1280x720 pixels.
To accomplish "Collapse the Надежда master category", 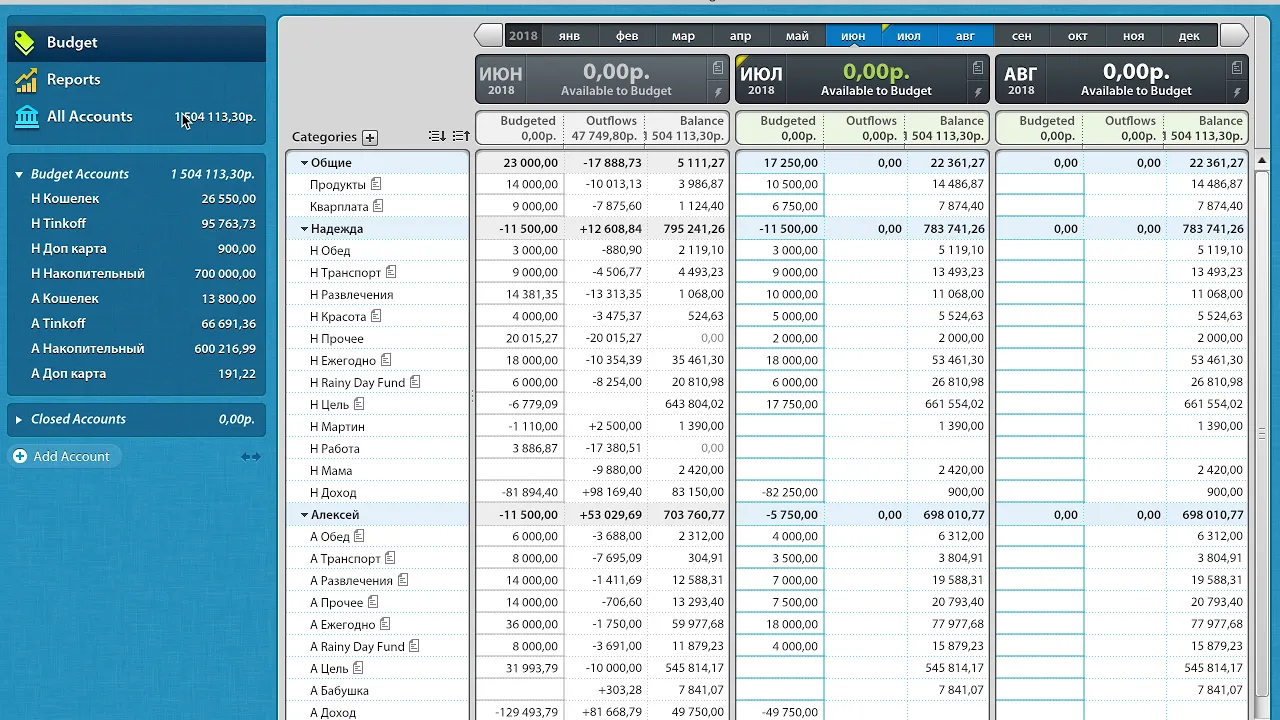I will [304, 229].
